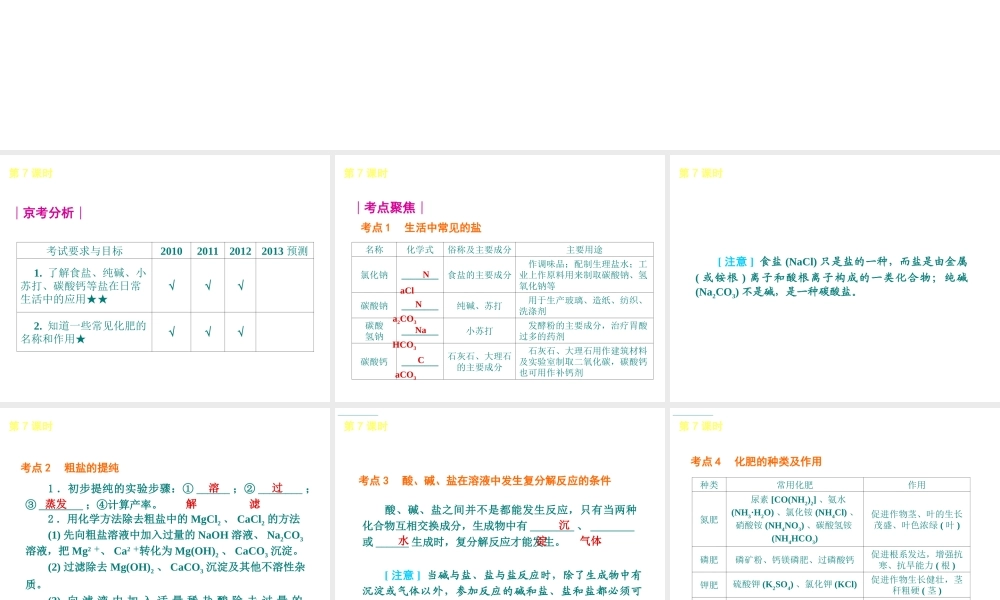Click the 磷肥 row label
Image resolution: width=1000 pixels, height=600 pixels.
click(x=709, y=560)
